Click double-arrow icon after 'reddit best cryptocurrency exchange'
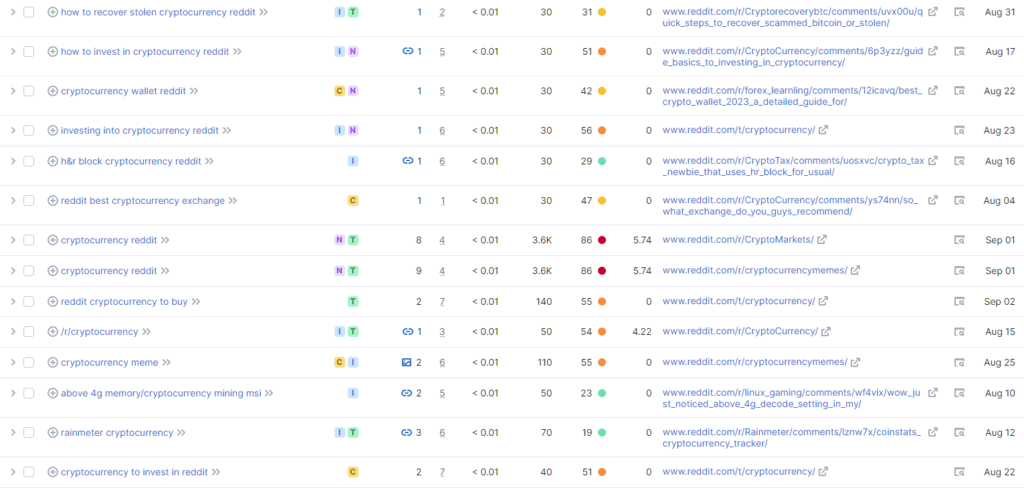Image resolution: width=1024 pixels, height=490 pixels. point(232,201)
